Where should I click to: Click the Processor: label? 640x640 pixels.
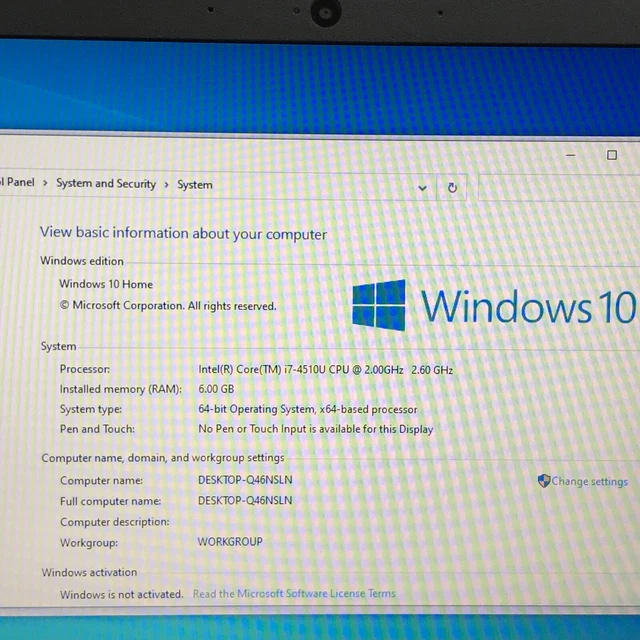(85, 369)
